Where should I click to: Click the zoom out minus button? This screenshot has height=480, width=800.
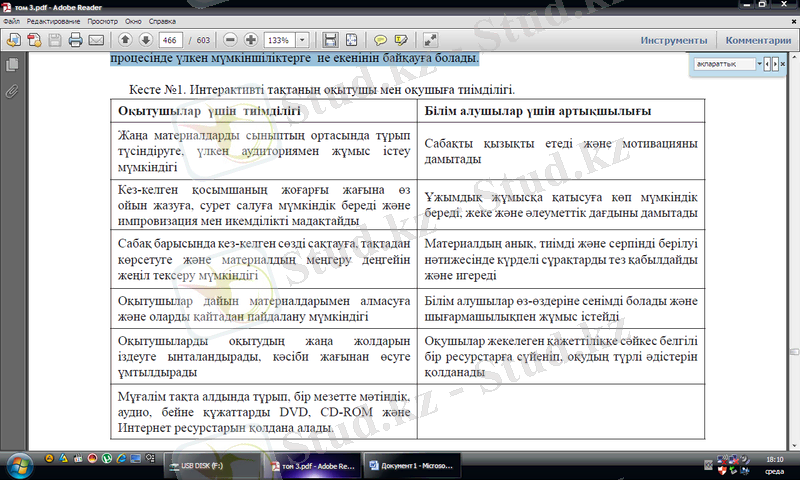[x=229, y=40]
